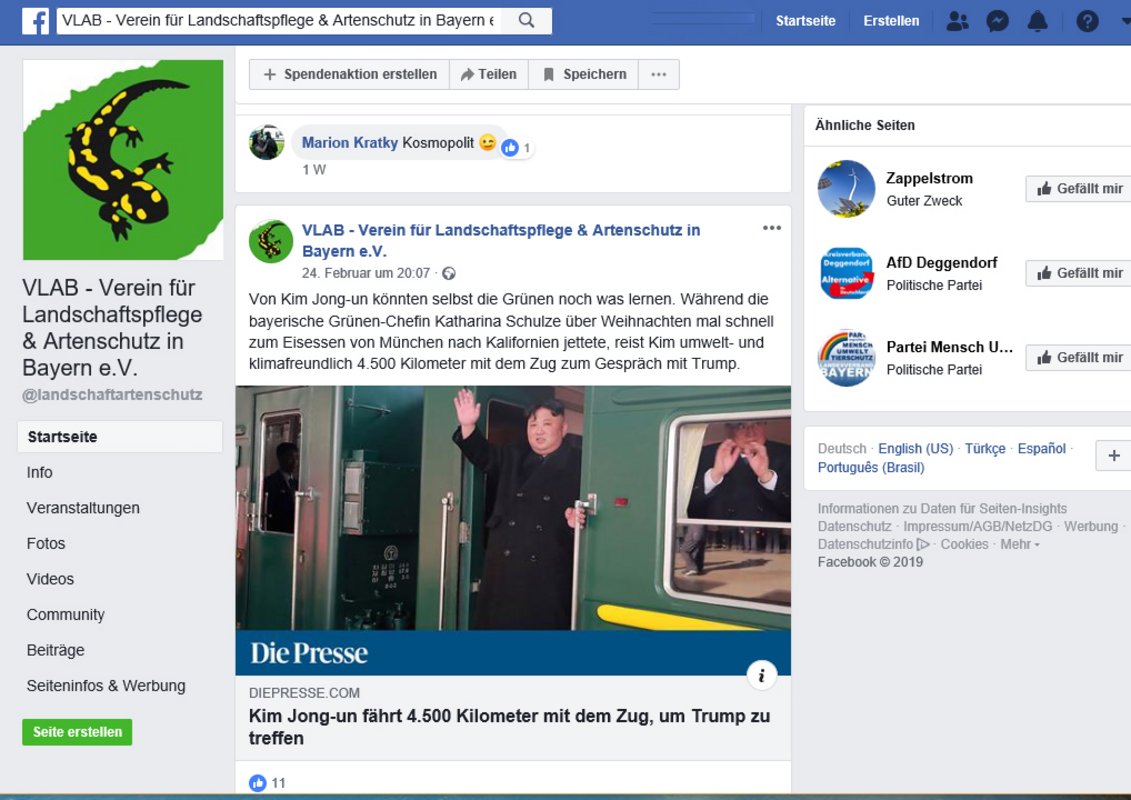The width and height of the screenshot is (1131, 800).
Task: Click the Speichern button
Action: [584, 74]
